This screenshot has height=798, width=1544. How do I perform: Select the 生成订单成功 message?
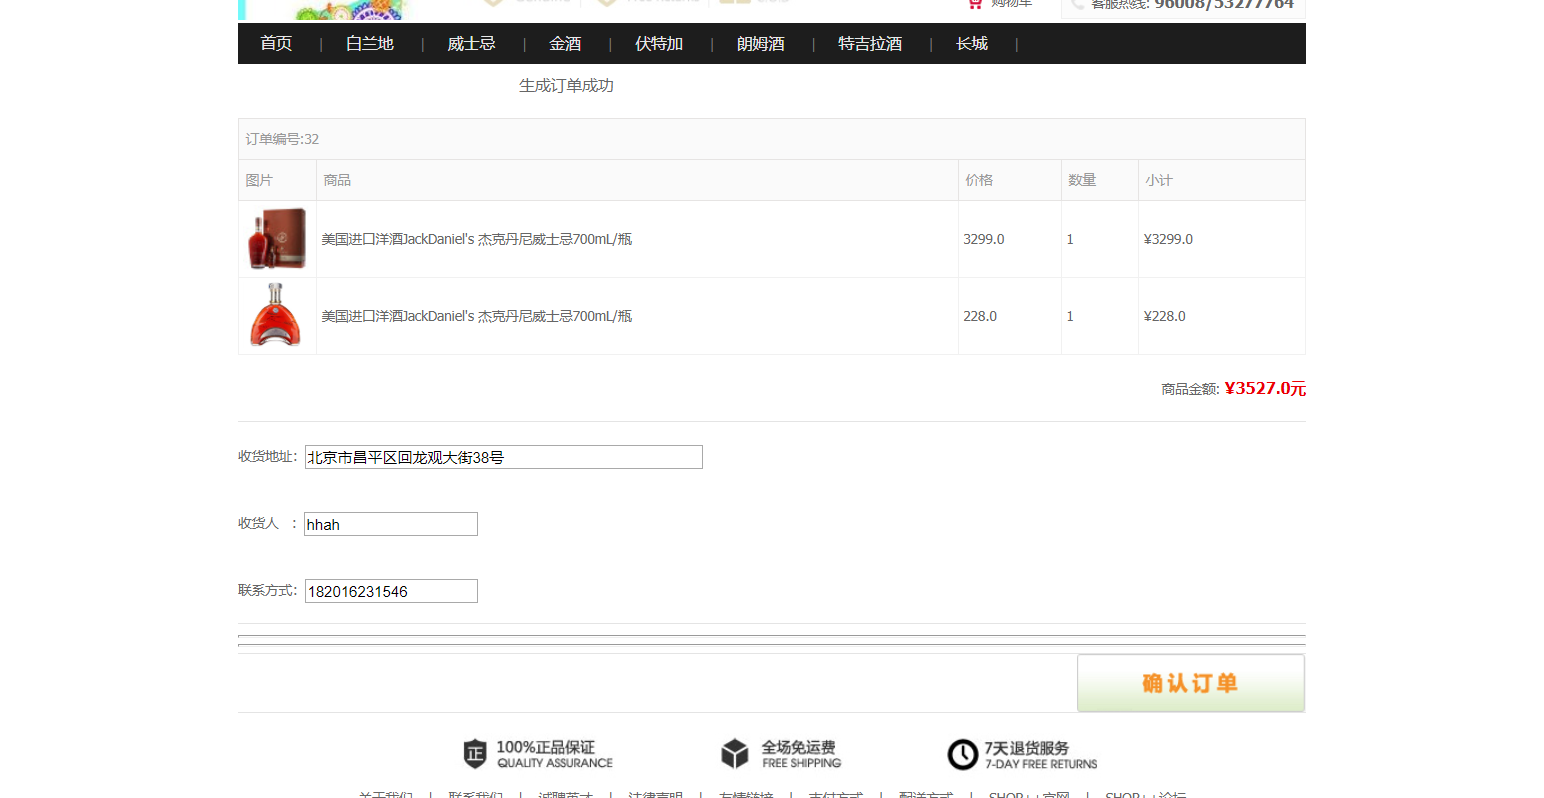566,86
